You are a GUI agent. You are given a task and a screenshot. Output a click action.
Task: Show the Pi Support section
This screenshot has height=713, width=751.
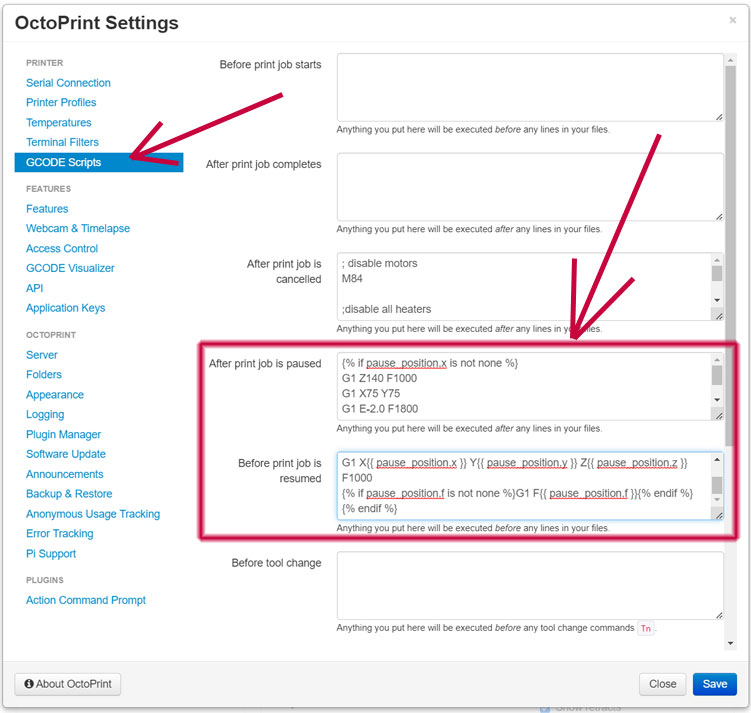click(x=51, y=553)
